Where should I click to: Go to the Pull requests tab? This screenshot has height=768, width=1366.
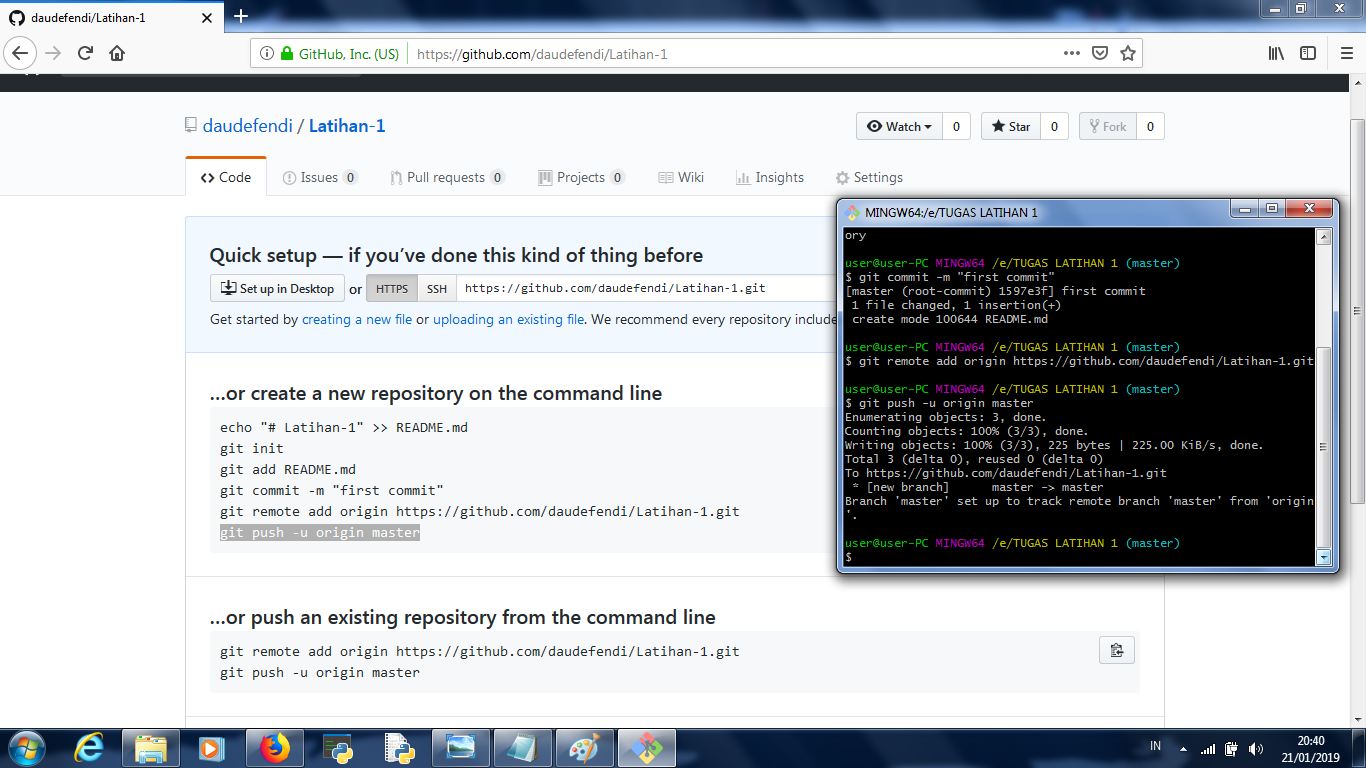click(x=447, y=177)
